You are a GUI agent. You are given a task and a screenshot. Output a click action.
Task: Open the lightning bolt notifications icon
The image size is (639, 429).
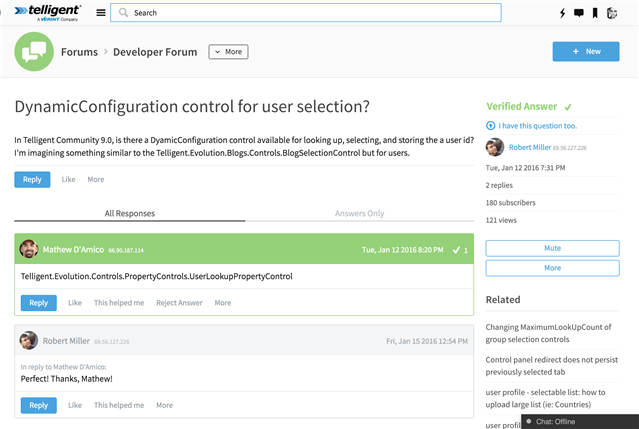[562, 13]
